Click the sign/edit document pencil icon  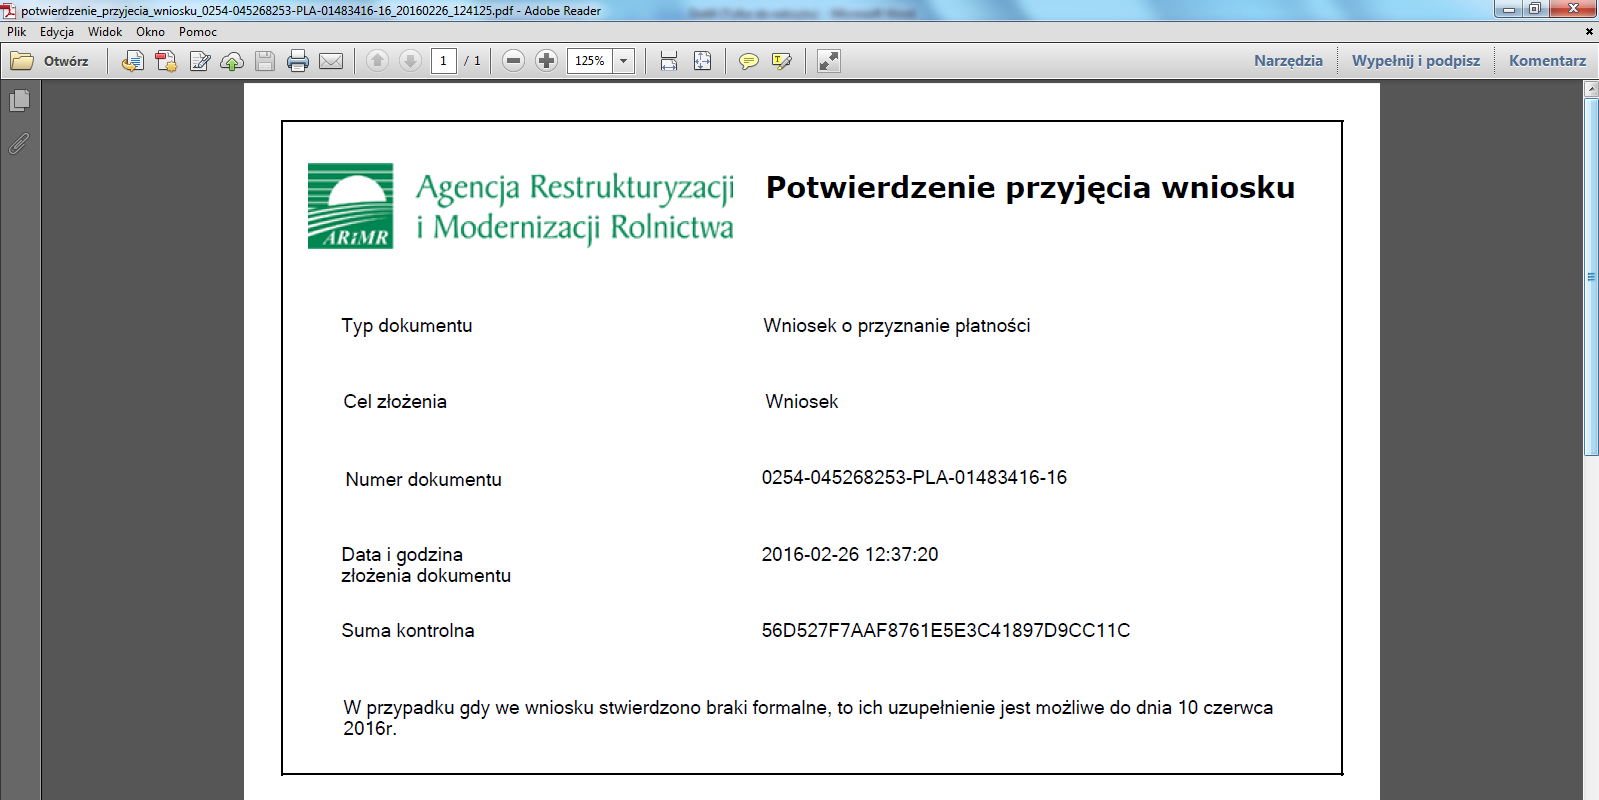[199, 61]
